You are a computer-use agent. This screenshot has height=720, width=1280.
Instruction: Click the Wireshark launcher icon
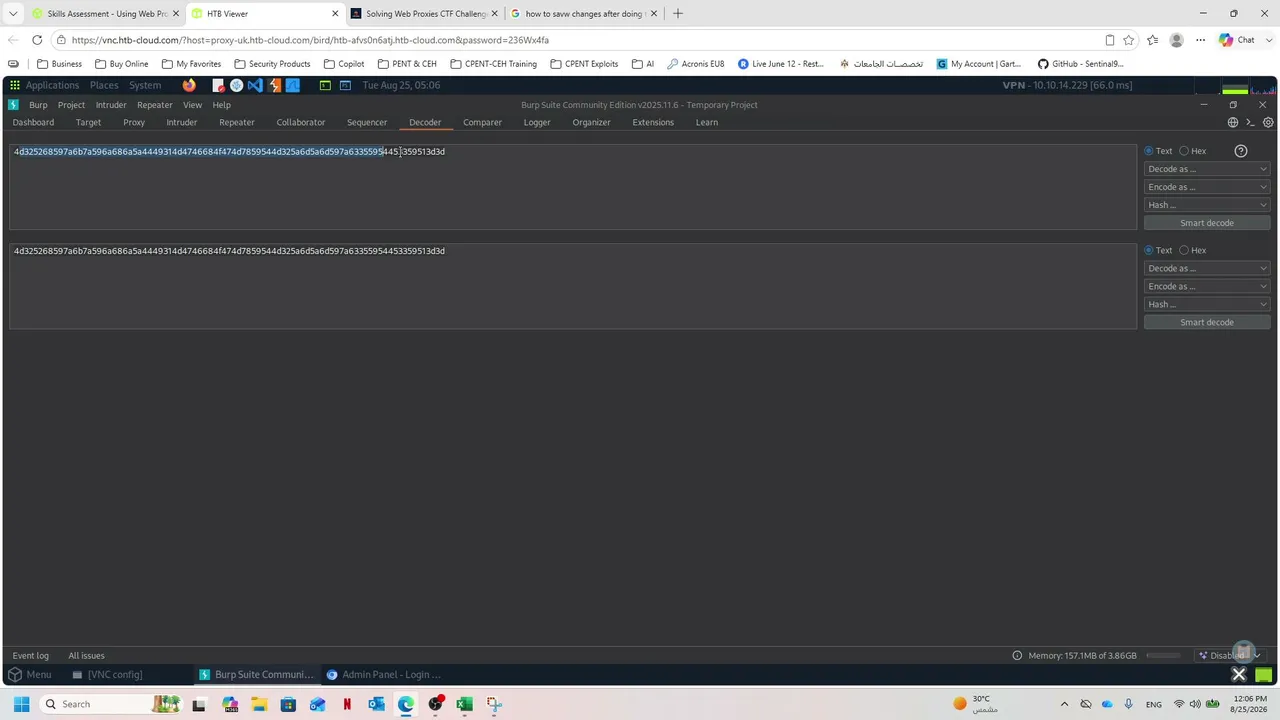(293, 85)
